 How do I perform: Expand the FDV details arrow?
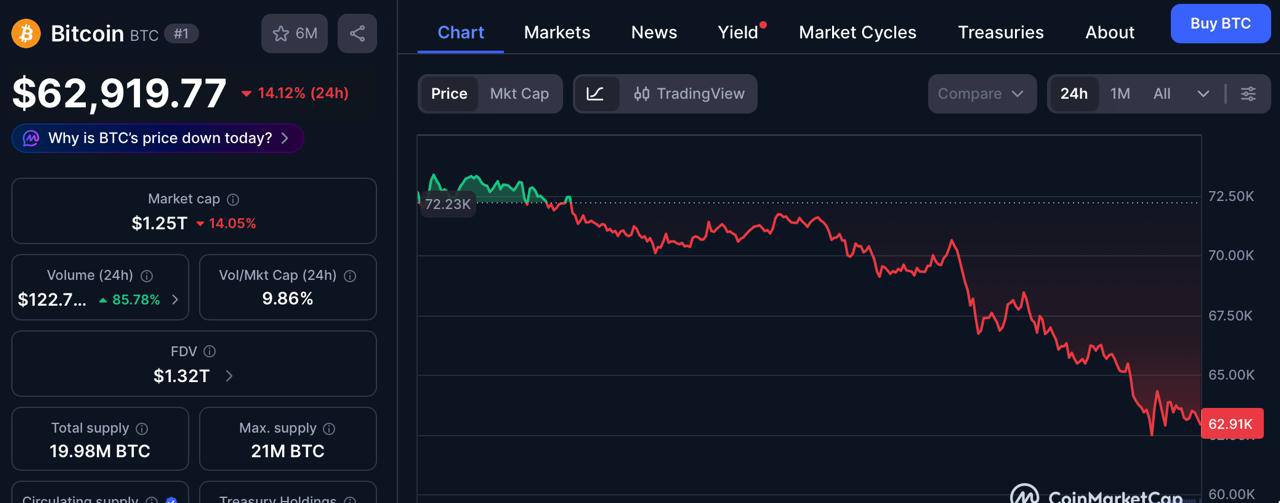[229, 376]
